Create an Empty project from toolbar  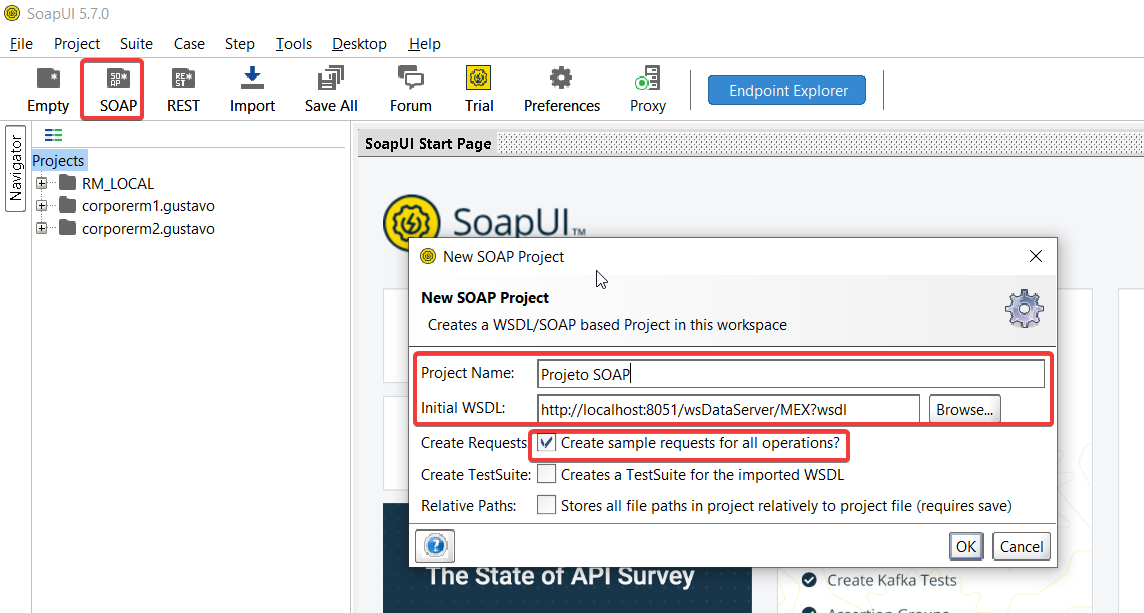point(48,90)
